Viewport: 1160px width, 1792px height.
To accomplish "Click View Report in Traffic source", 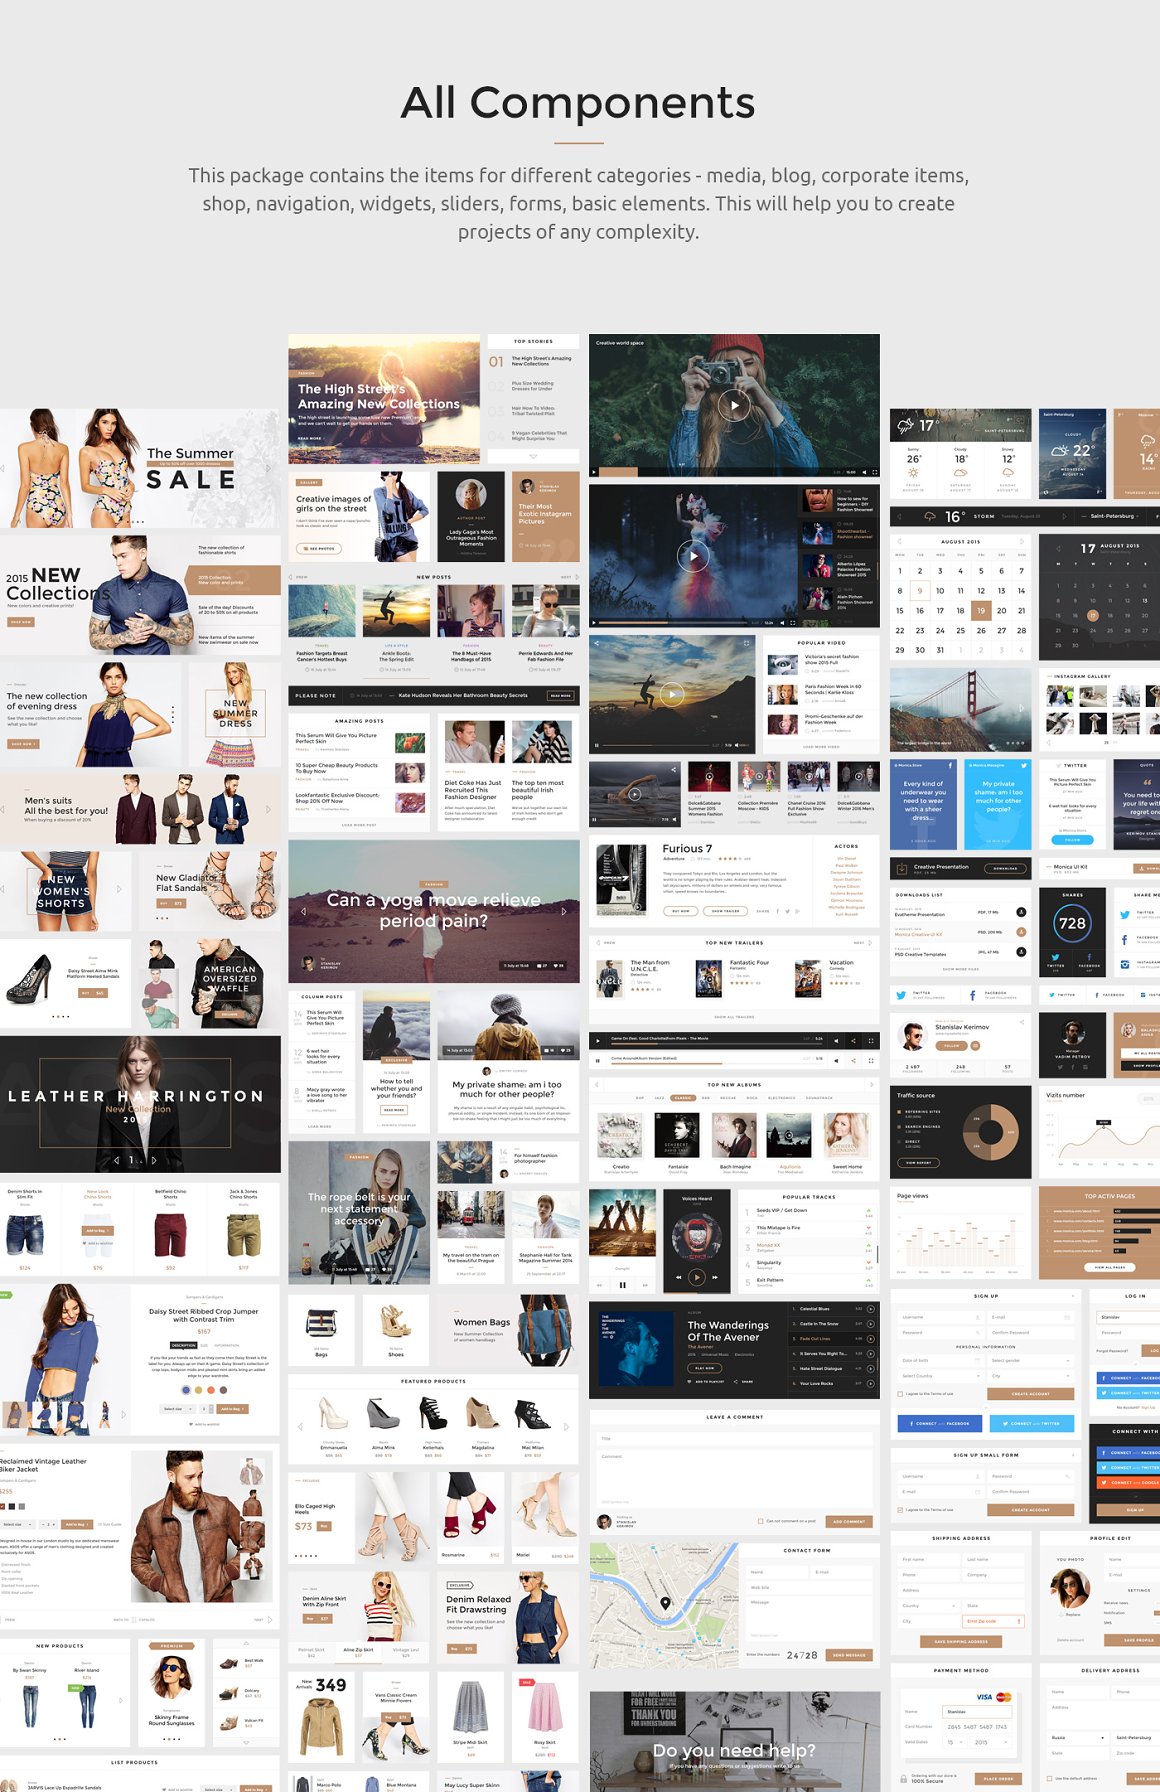I will [x=918, y=1163].
